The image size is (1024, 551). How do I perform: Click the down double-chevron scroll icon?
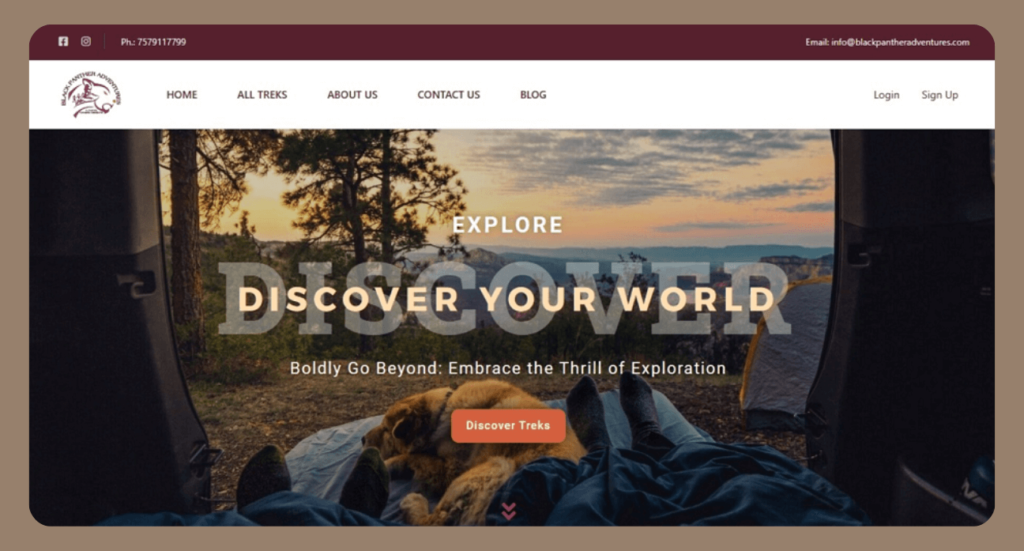tap(509, 511)
